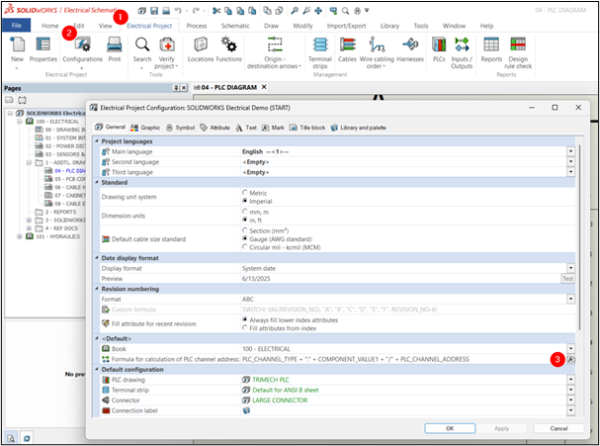Click the OK button

coord(450,428)
